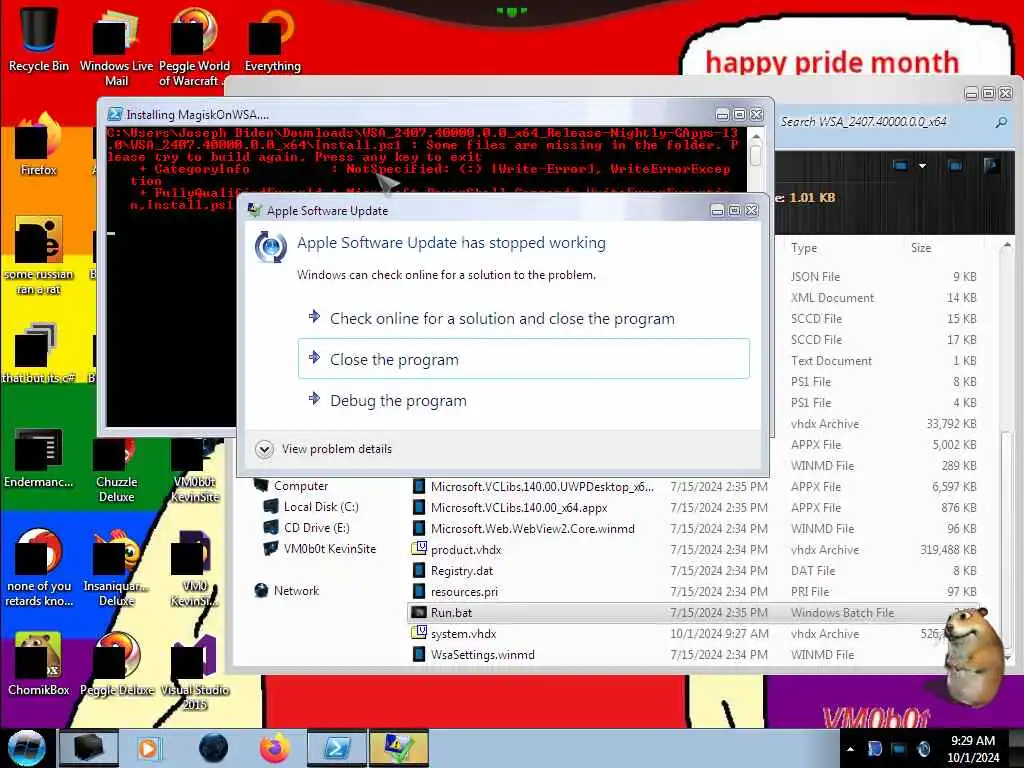Click the Action Center flag tray icon
Image resolution: width=1024 pixels, height=768 pixels.
tap(874, 749)
